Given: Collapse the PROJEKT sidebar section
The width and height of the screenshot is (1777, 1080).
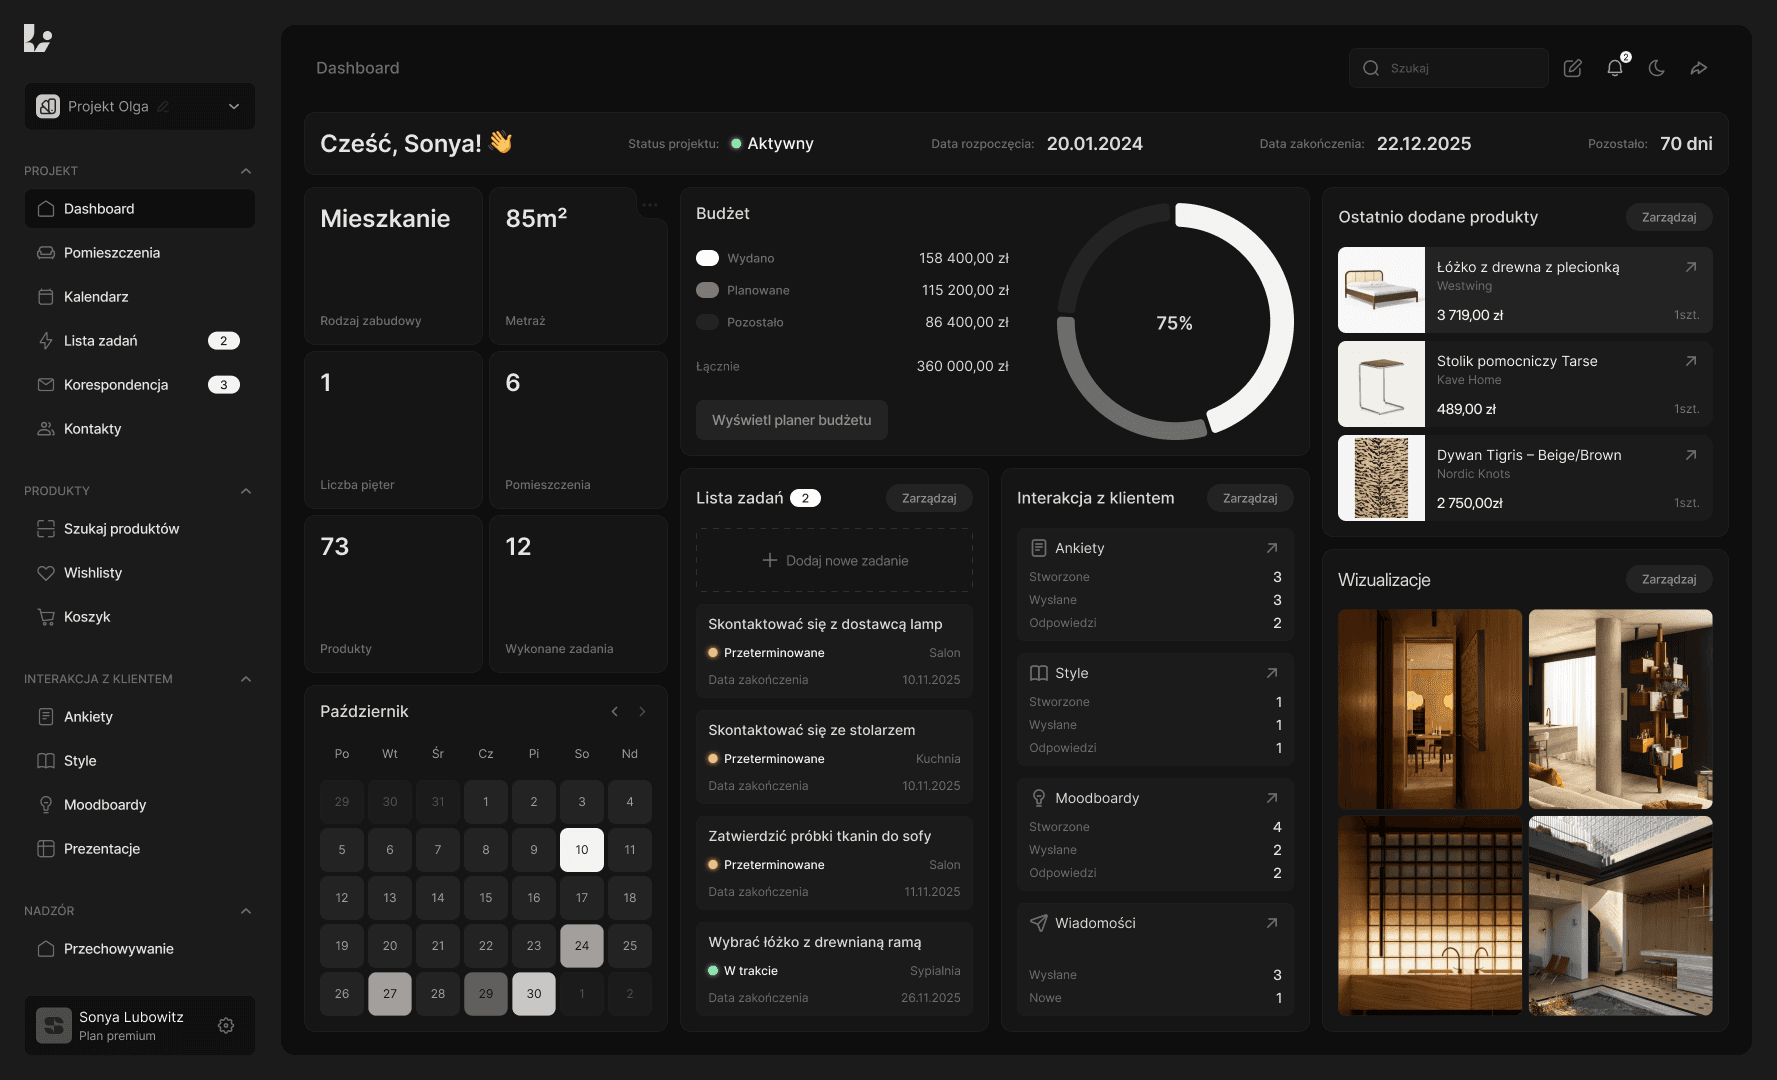Looking at the screenshot, I should point(246,170).
